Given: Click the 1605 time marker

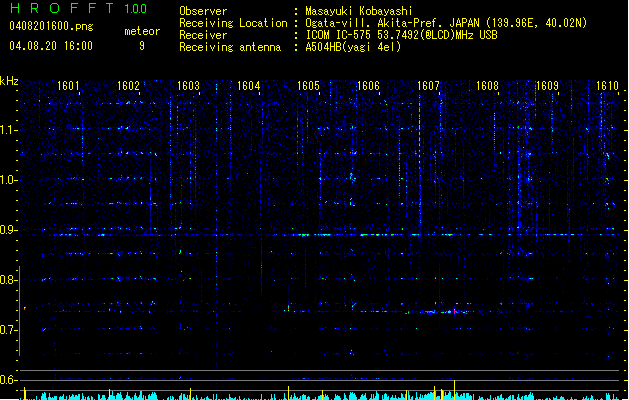Looking at the screenshot, I should (308, 86).
